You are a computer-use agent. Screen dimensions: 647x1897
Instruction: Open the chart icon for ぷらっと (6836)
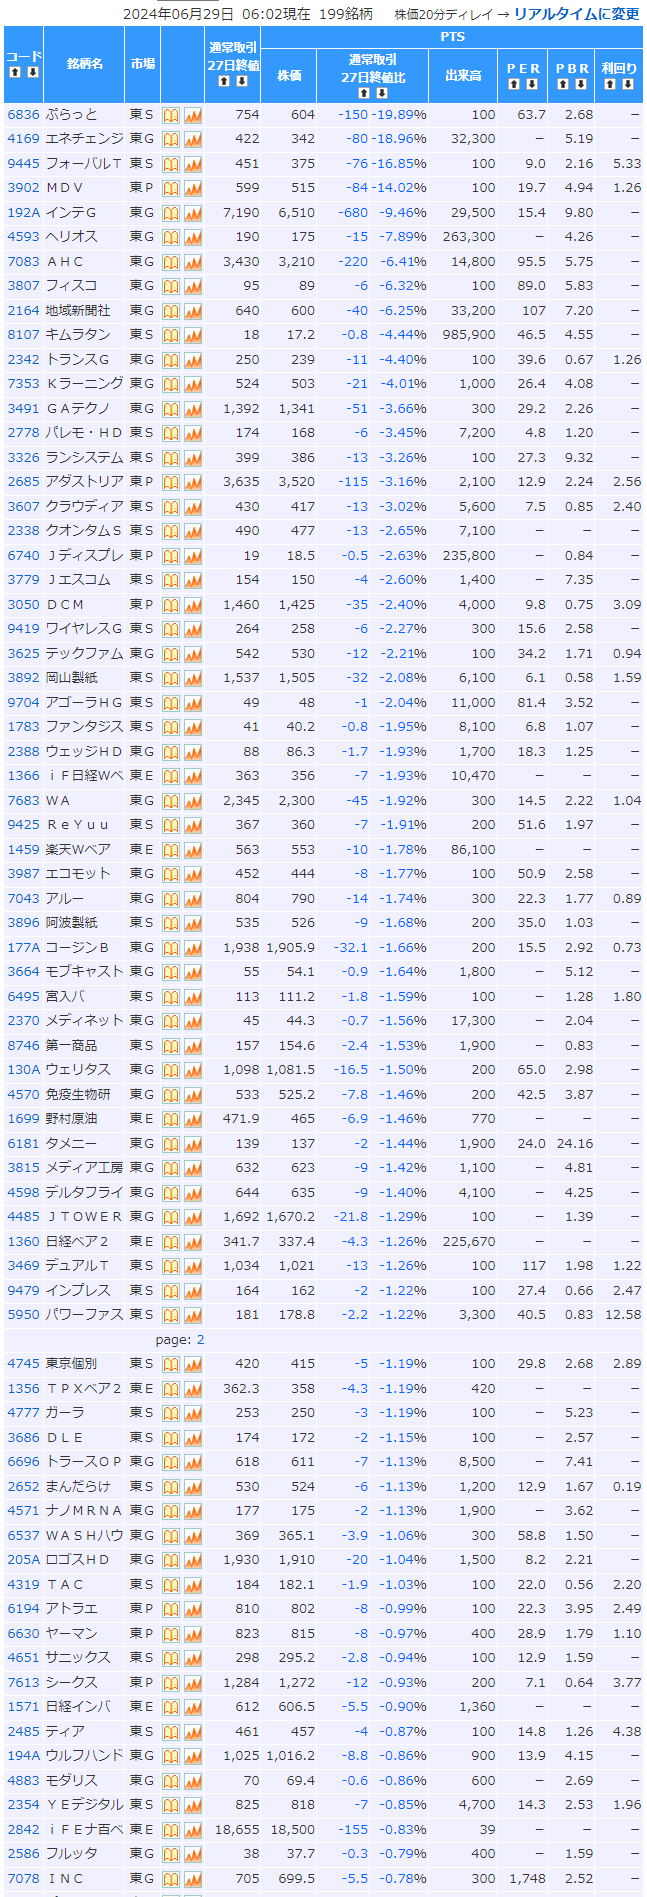click(193, 115)
